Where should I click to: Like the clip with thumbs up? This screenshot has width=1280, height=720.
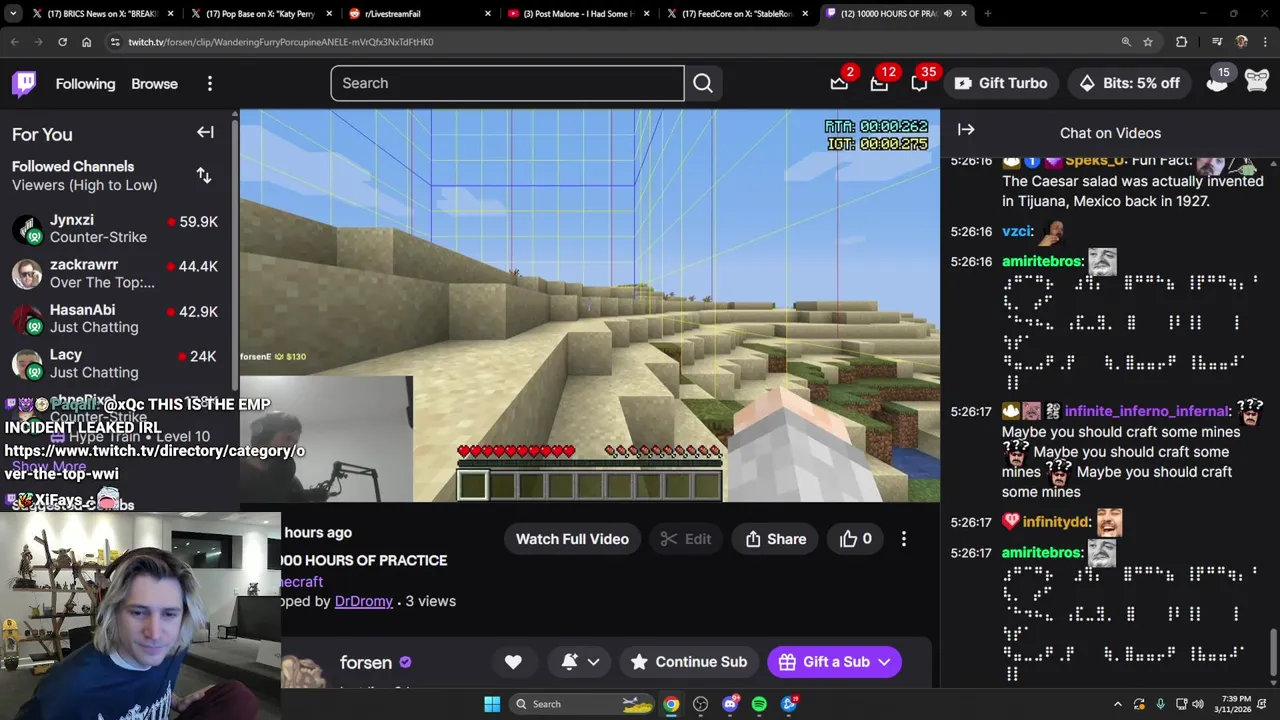(x=856, y=539)
